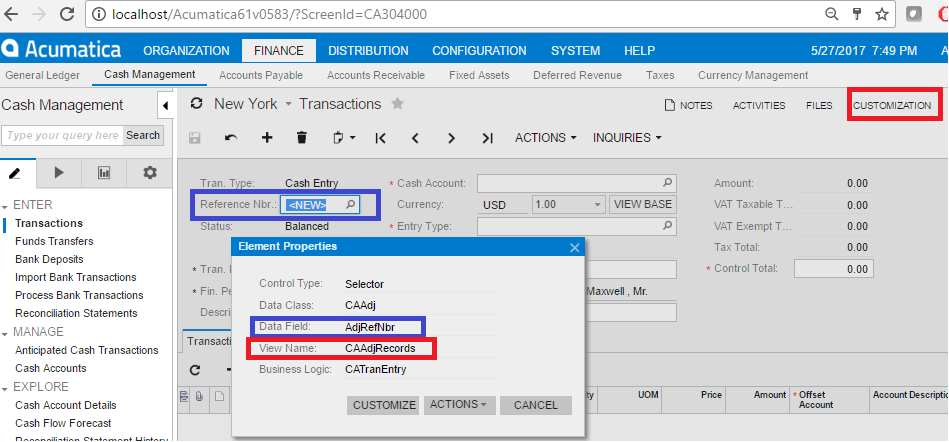Delete the record with trash icon

(x=302, y=138)
